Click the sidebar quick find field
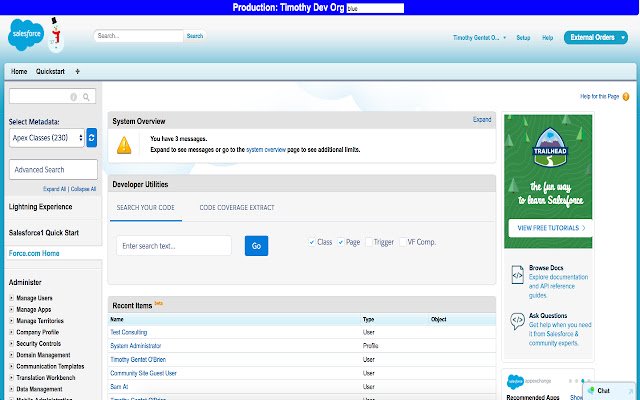The image size is (640, 400). pyautogui.click(x=52, y=96)
